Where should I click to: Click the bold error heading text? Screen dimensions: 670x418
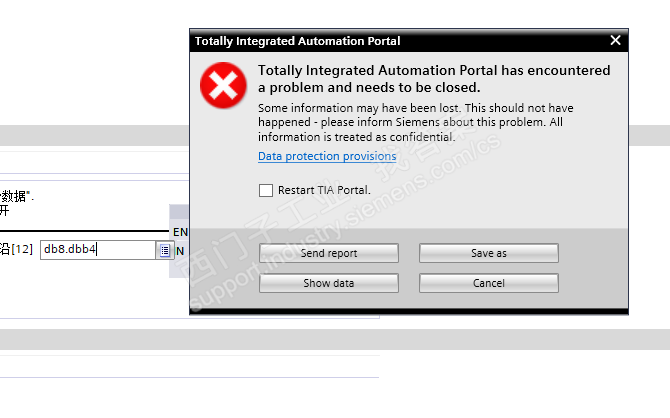(x=433, y=79)
